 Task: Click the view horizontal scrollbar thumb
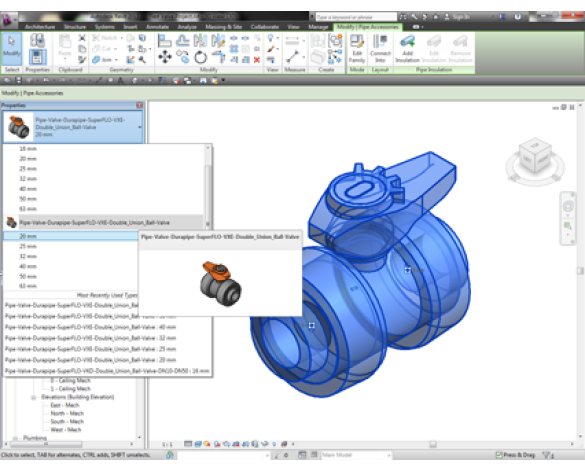[433, 444]
